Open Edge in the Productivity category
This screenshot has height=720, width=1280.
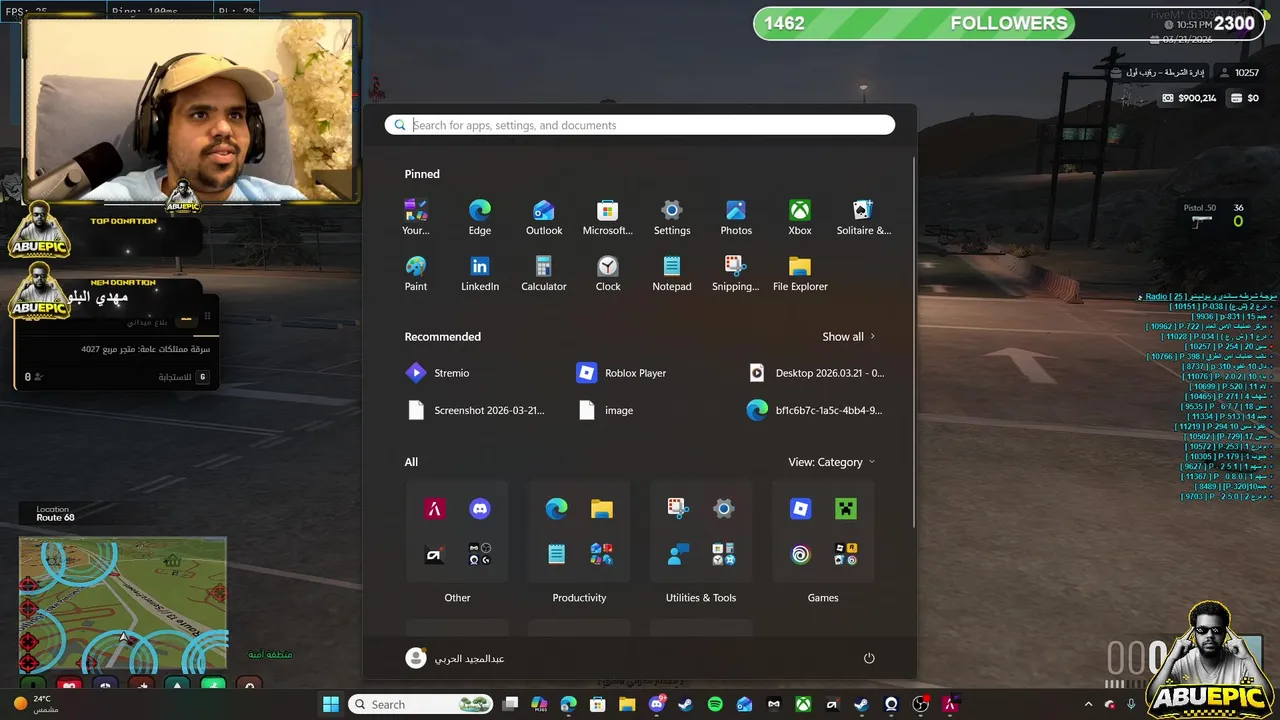point(557,509)
